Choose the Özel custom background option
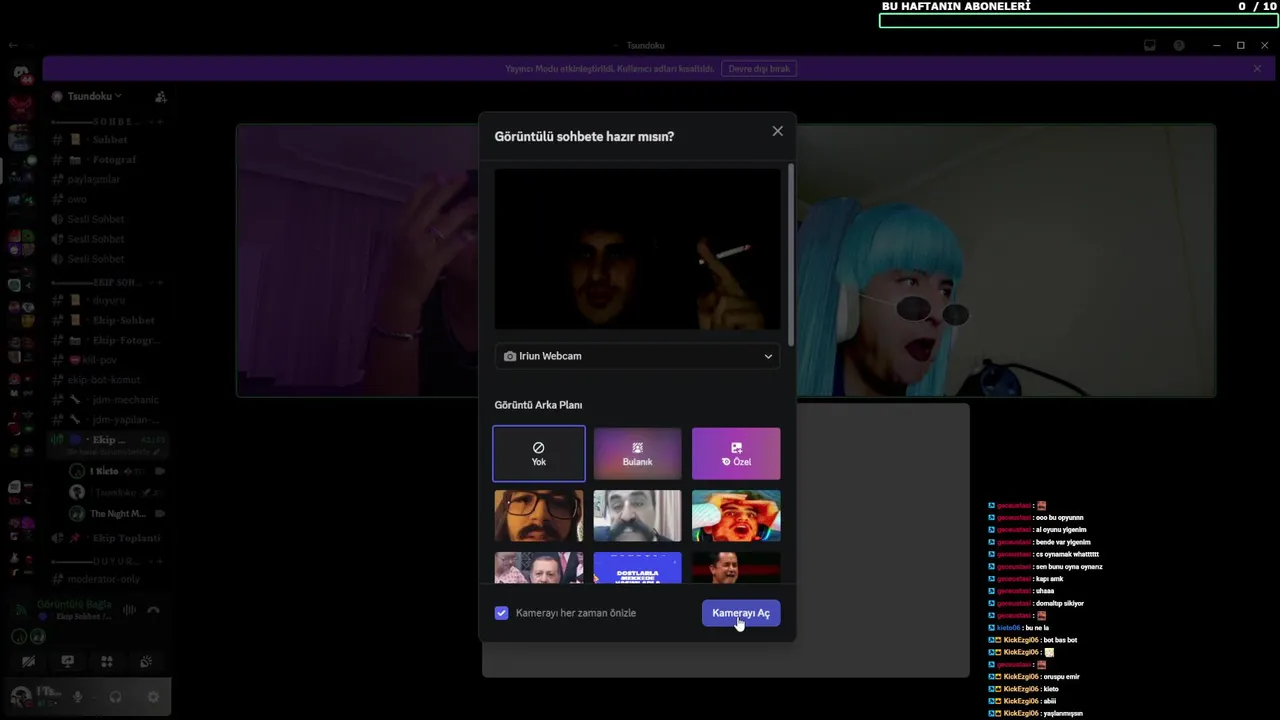 pos(736,454)
